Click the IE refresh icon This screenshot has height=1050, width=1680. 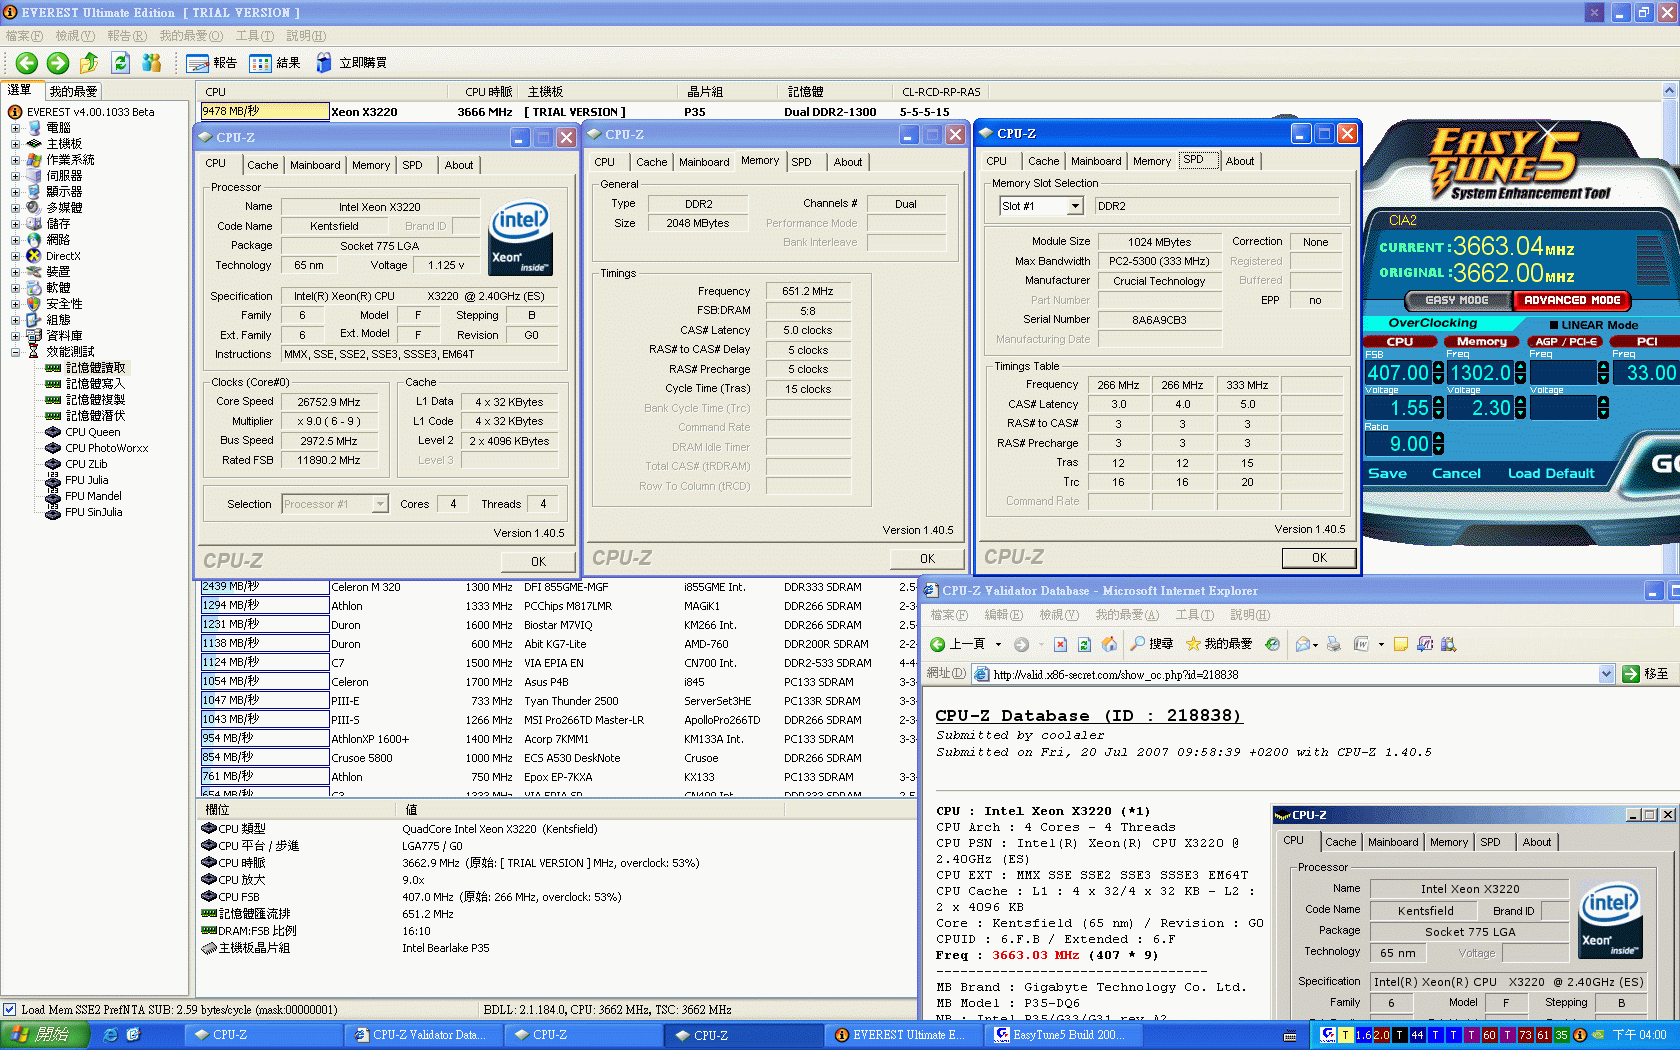1085,644
